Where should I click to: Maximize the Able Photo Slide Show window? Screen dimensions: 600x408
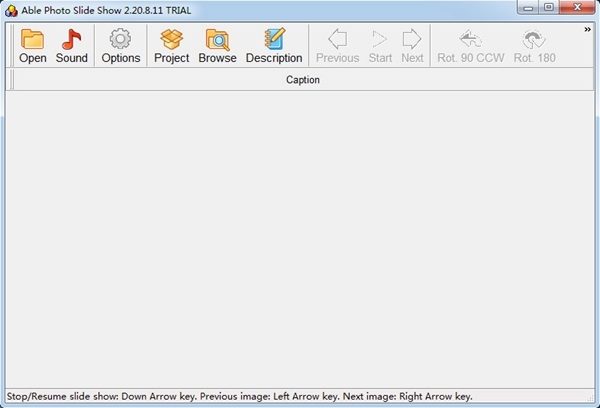[x=549, y=7]
